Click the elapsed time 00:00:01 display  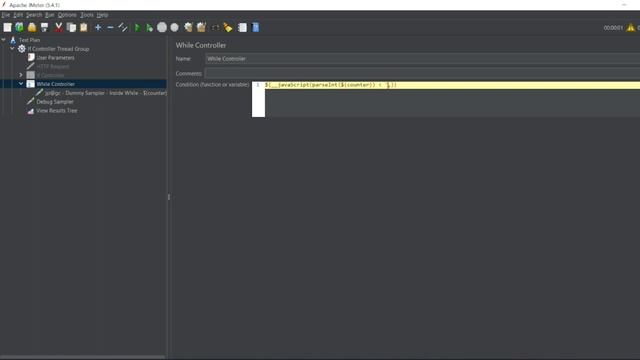[613, 28]
